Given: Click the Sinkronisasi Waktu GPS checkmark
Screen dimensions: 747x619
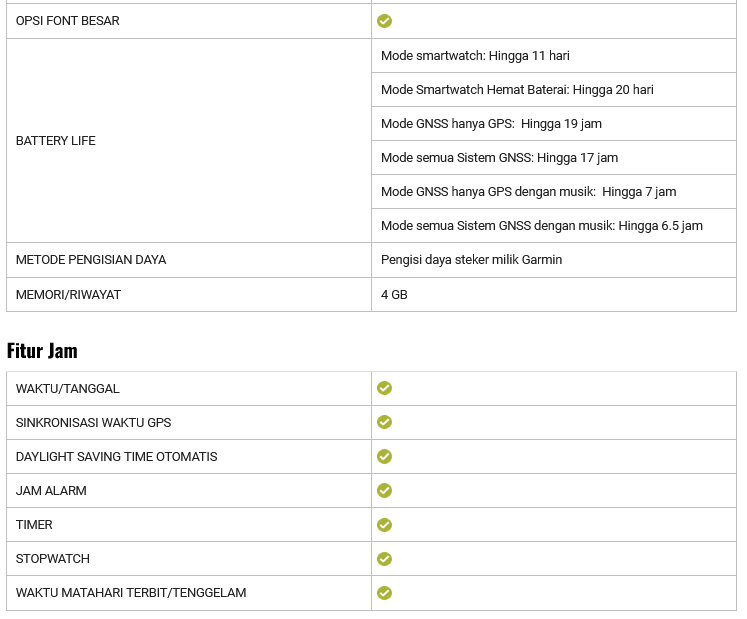Looking at the screenshot, I should pos(385,422).
